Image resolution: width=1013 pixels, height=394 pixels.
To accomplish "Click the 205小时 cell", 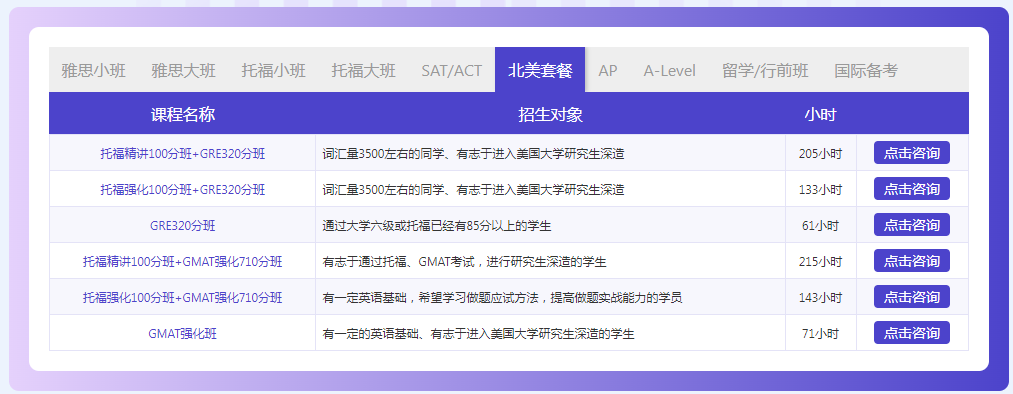I will (x=820, y=154).
